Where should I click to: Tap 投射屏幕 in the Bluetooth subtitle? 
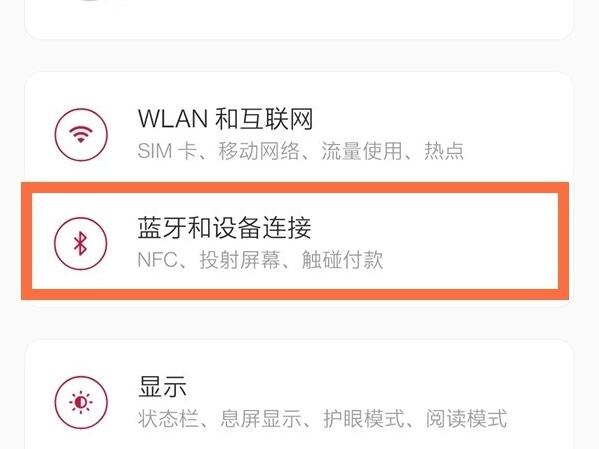click(x=240, y=260)
